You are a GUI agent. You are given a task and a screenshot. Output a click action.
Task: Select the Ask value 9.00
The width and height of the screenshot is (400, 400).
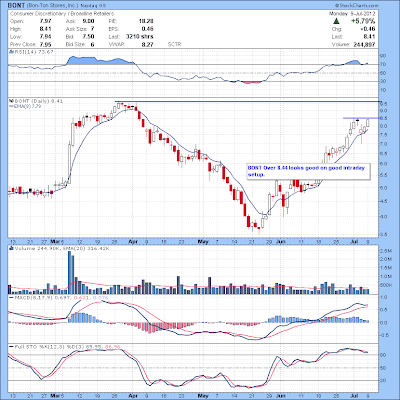[x=88, y=21]
